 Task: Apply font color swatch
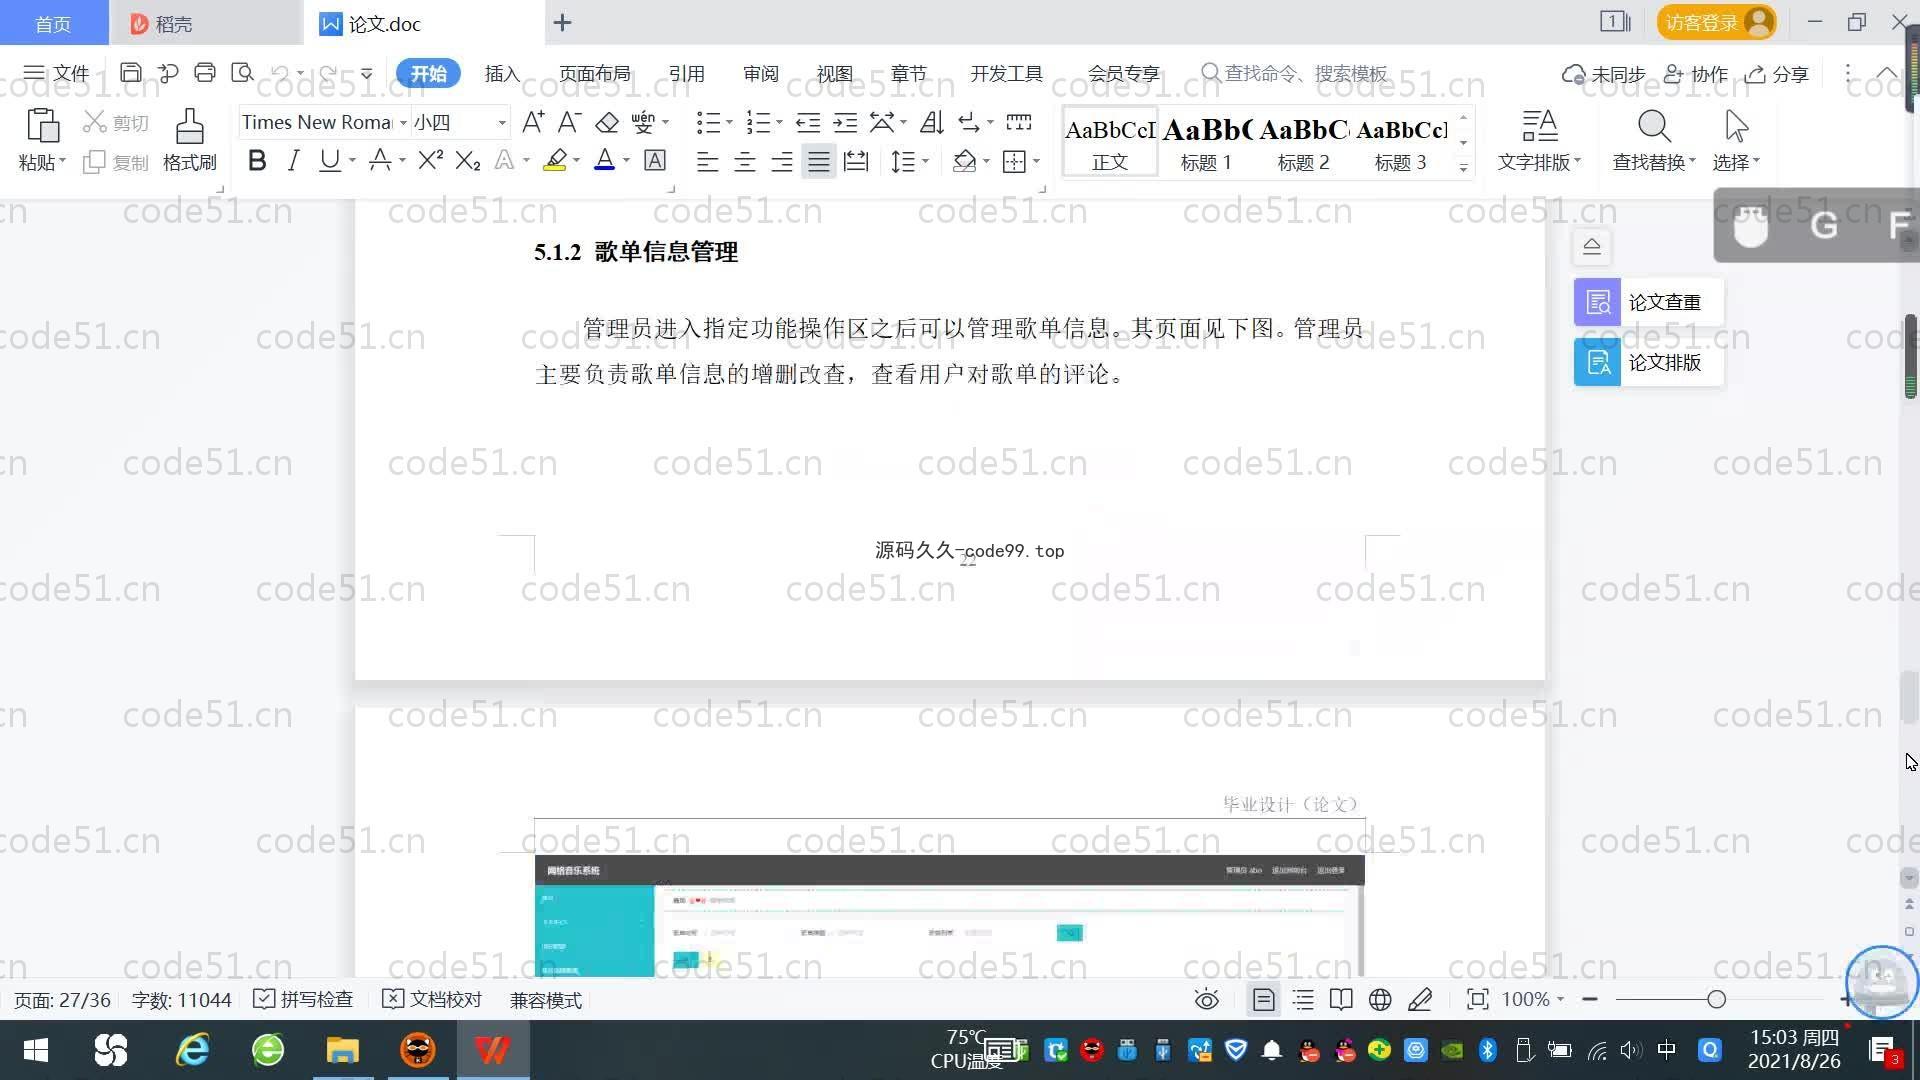[x=604, y=161]
